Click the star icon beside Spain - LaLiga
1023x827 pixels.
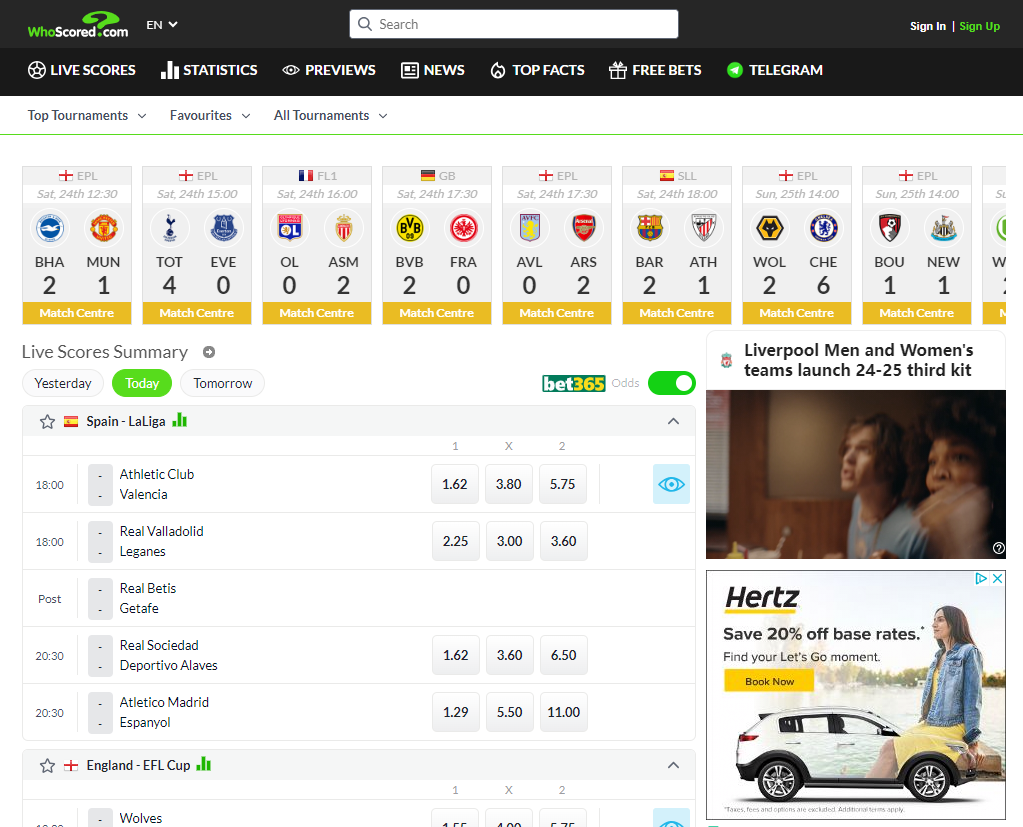point(47,422)
